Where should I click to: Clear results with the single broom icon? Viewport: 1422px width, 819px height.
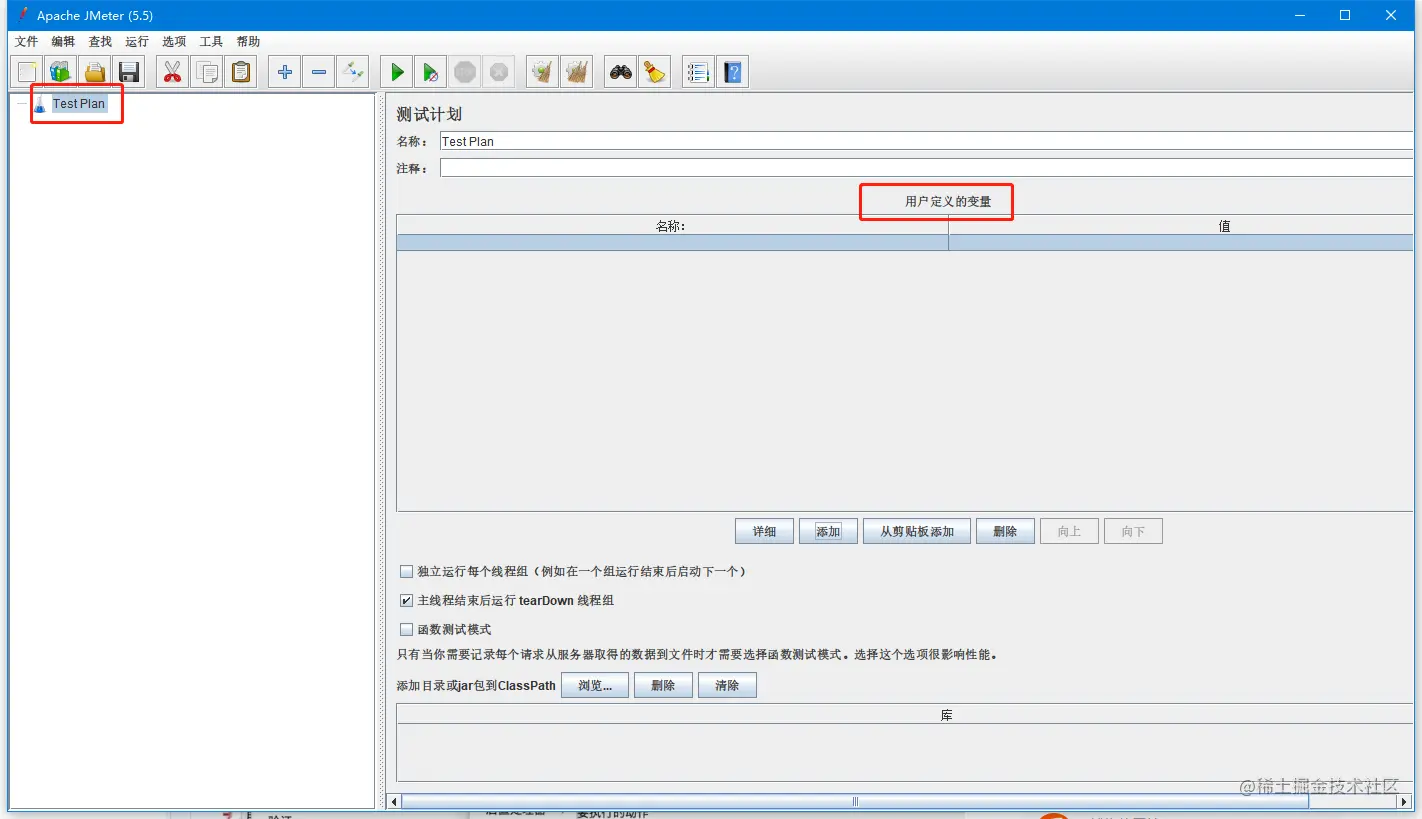tap(543, 72)
